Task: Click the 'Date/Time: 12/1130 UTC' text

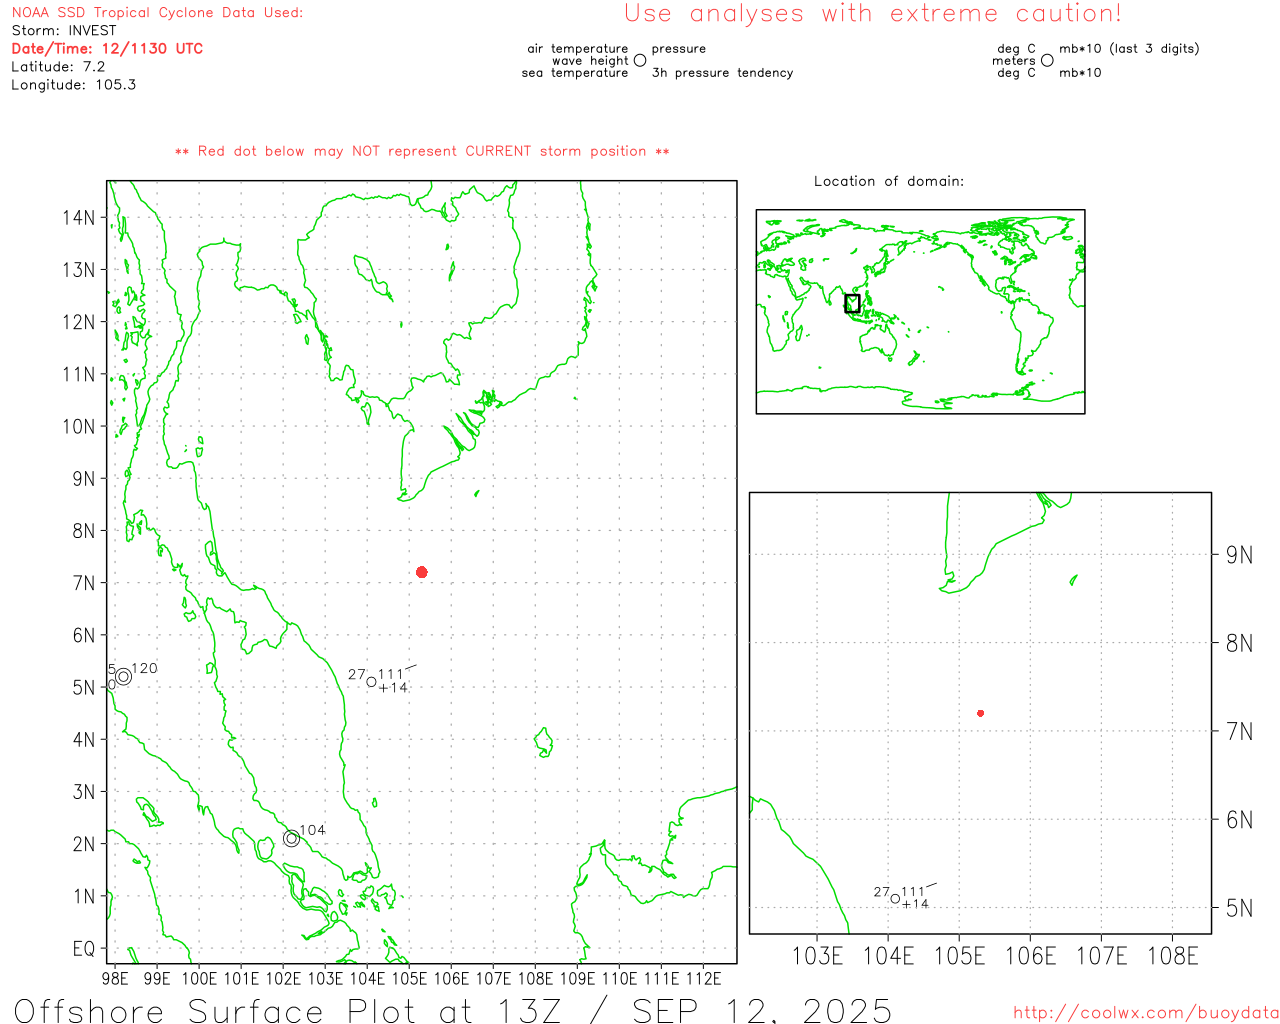Action: (x=107, y=48)
